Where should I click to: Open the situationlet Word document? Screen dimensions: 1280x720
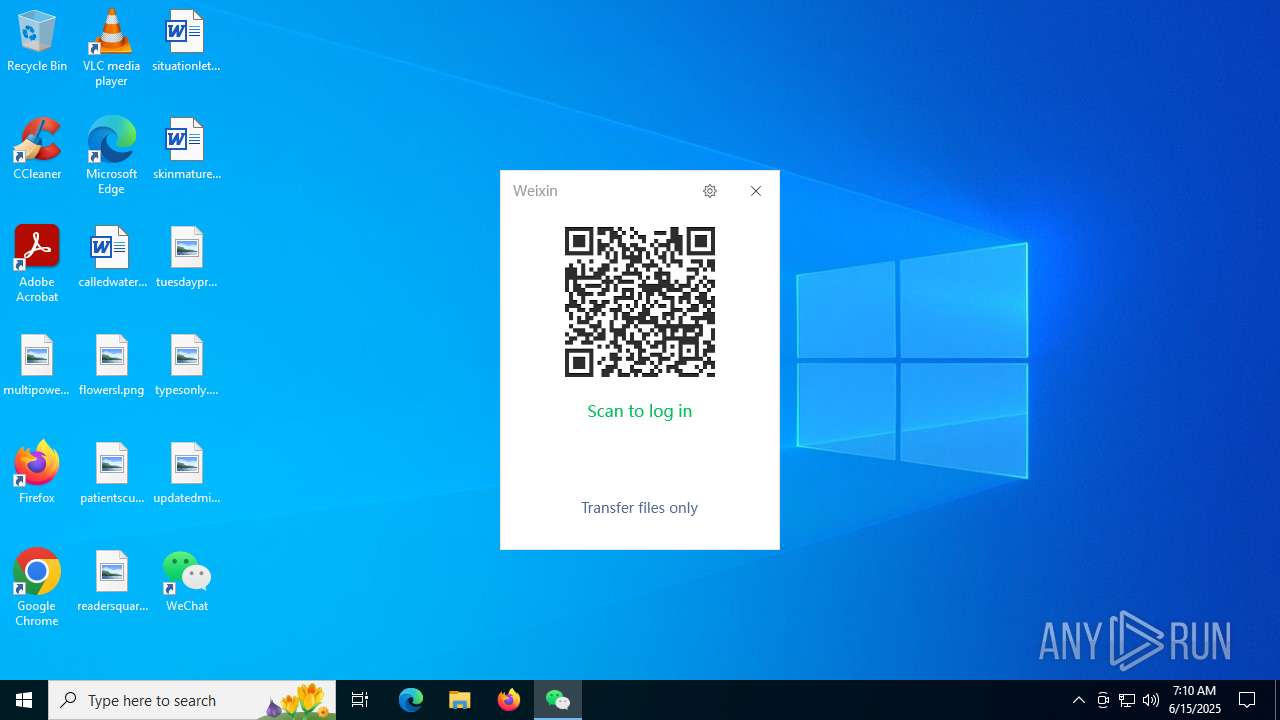186,41
